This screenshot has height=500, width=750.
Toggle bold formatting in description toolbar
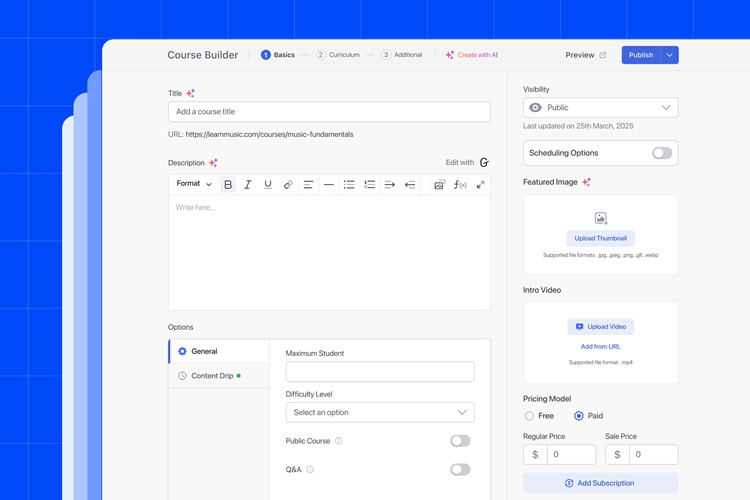[x=228, y=185]
